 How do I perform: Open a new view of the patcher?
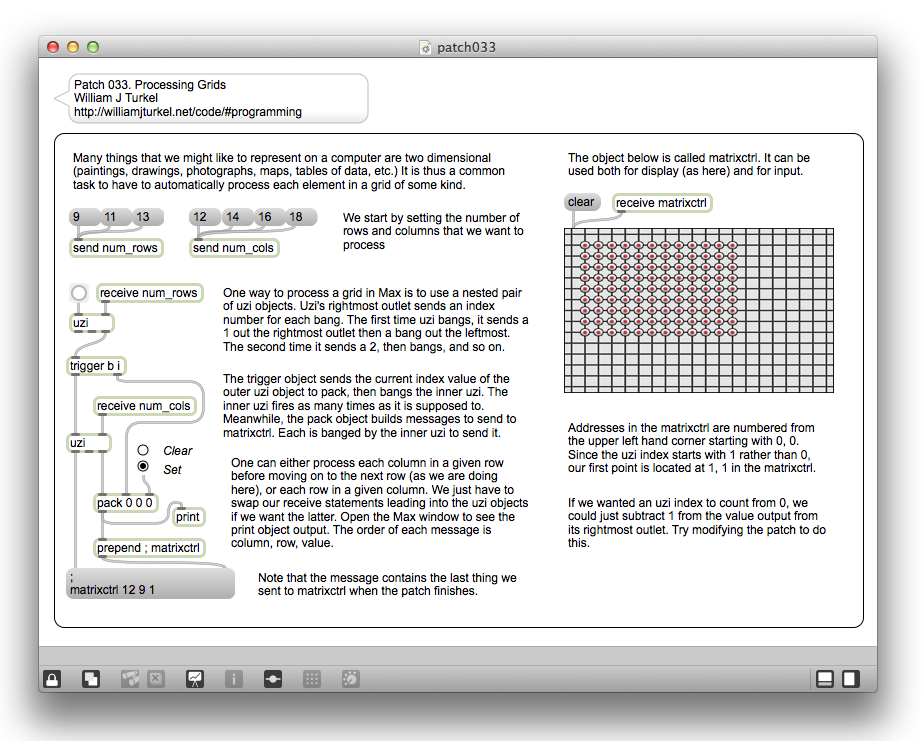[x=91, y=679]
